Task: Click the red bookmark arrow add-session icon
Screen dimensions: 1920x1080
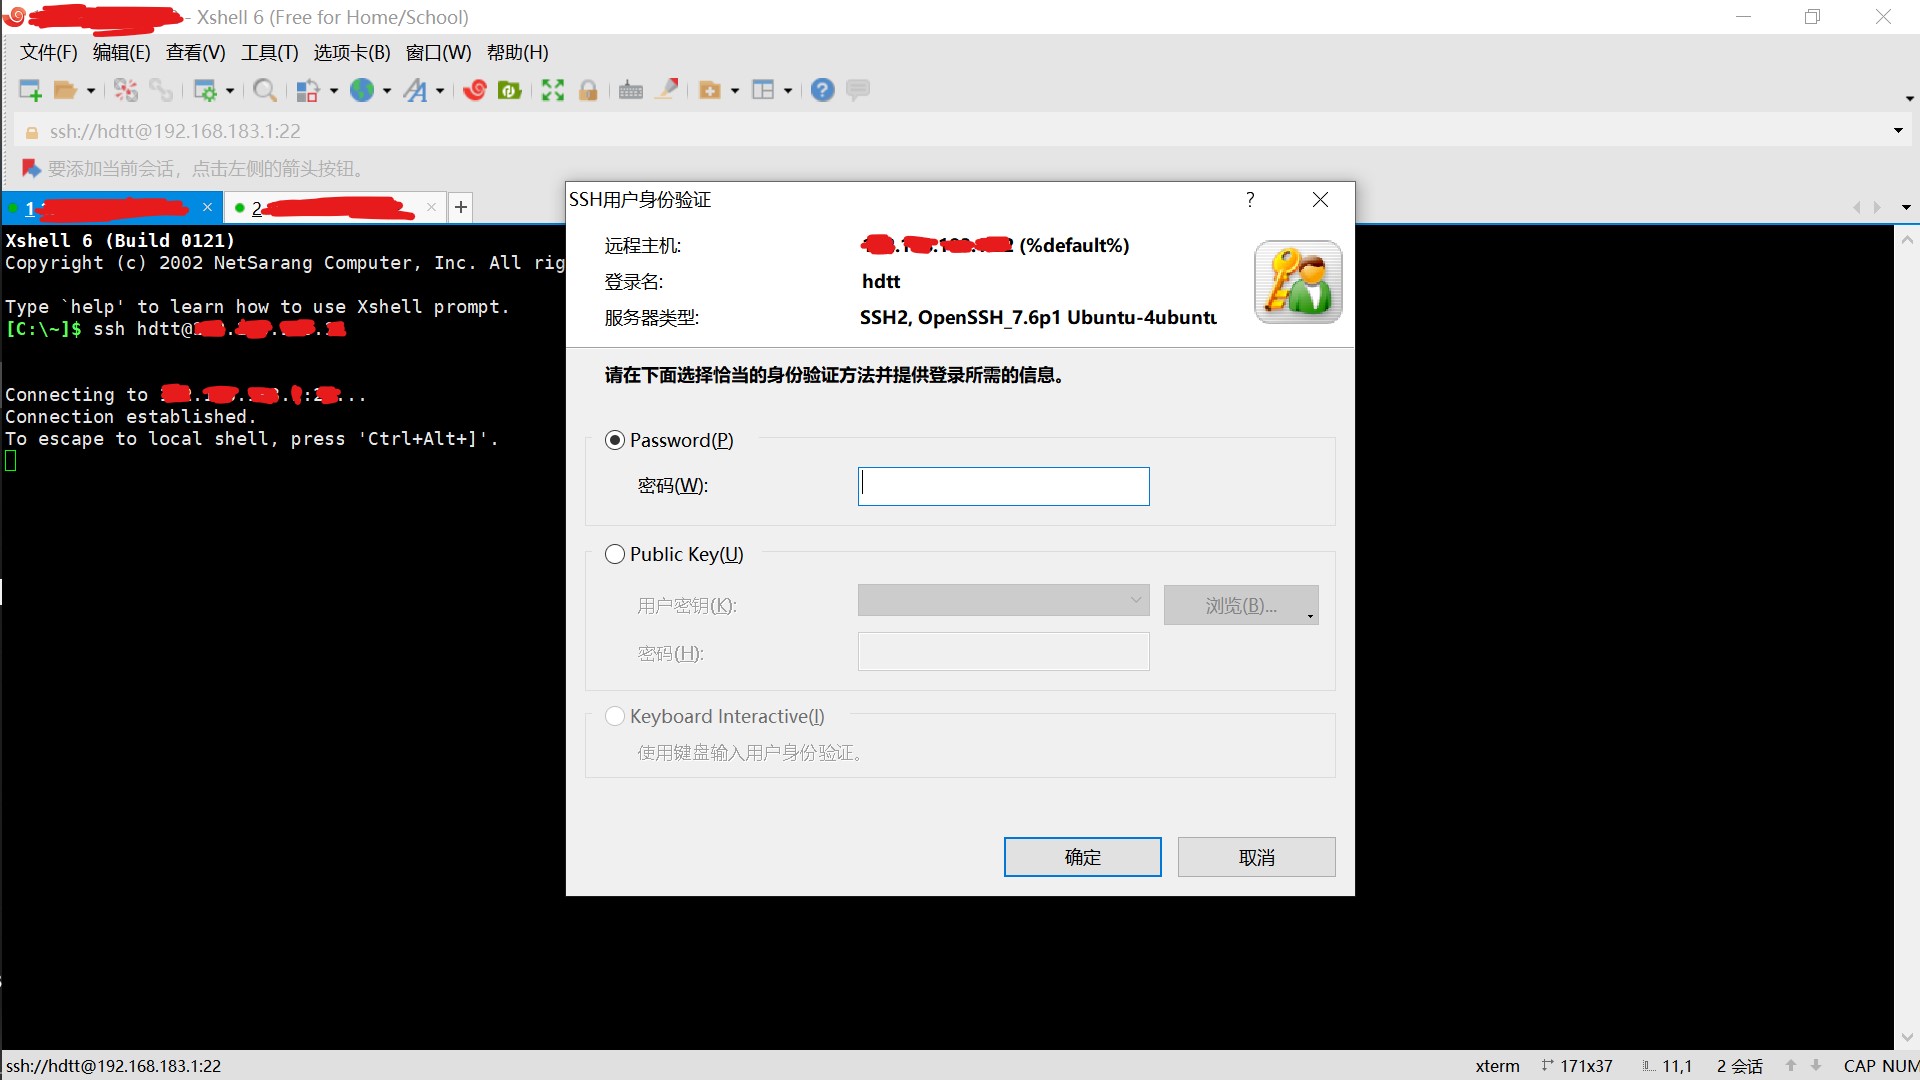Action: coord(31,168)
